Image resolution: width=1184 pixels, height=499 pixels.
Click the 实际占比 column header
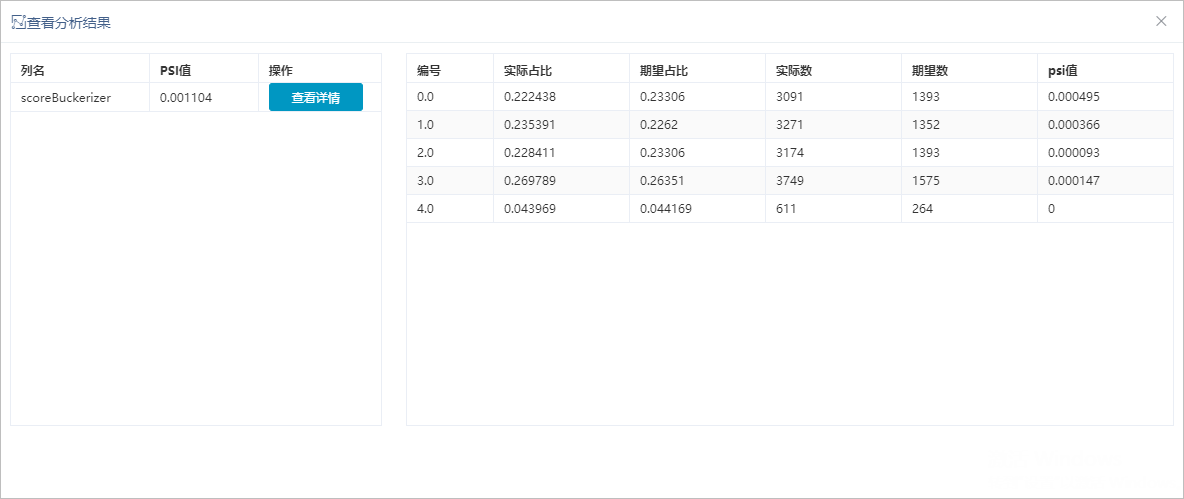(x=528, y=71)
